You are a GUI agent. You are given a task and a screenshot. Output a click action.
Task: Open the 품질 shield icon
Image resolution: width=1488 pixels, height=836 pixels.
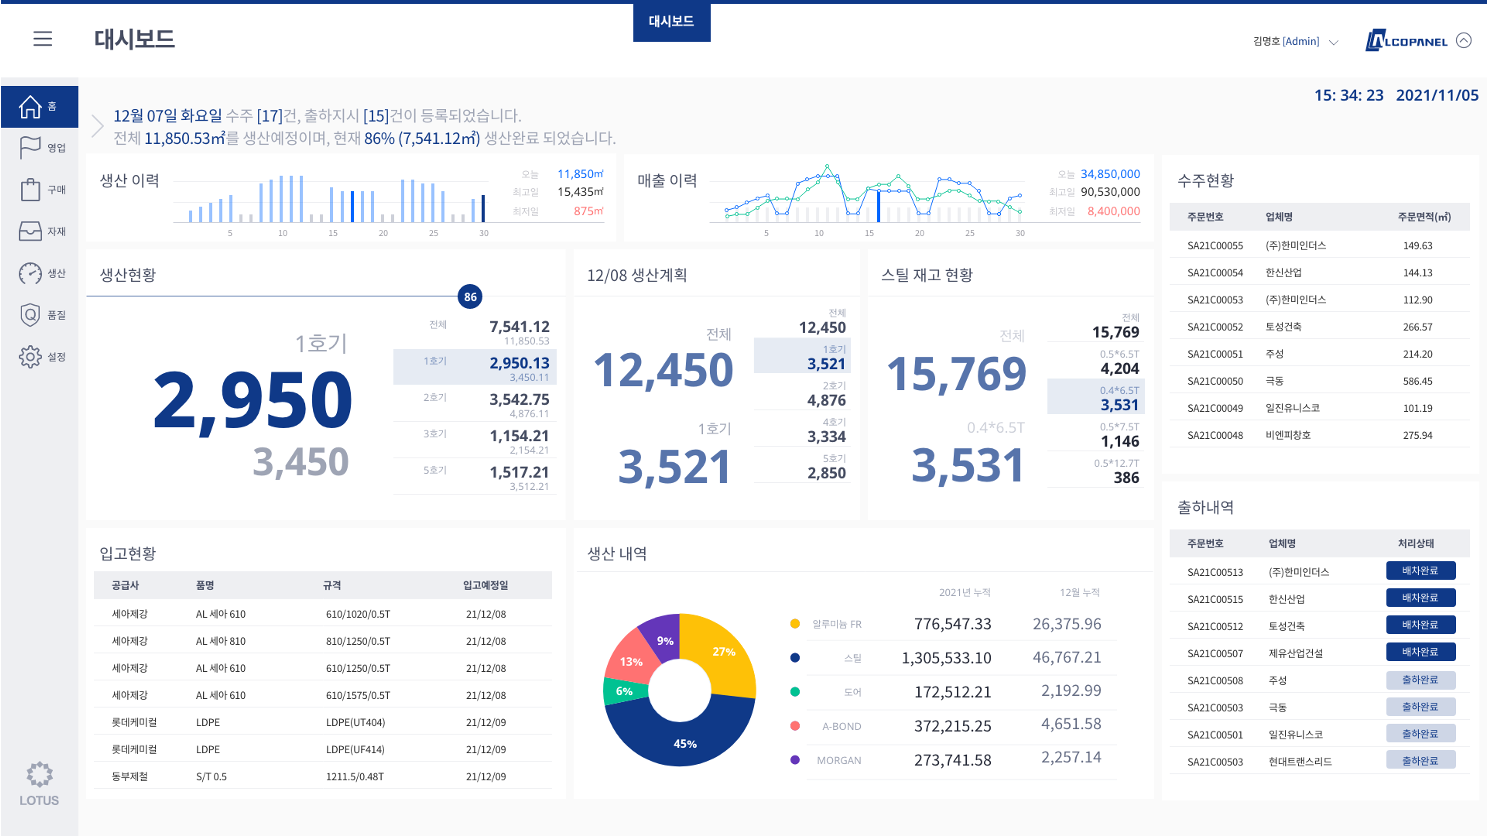[x=31, y=315]
